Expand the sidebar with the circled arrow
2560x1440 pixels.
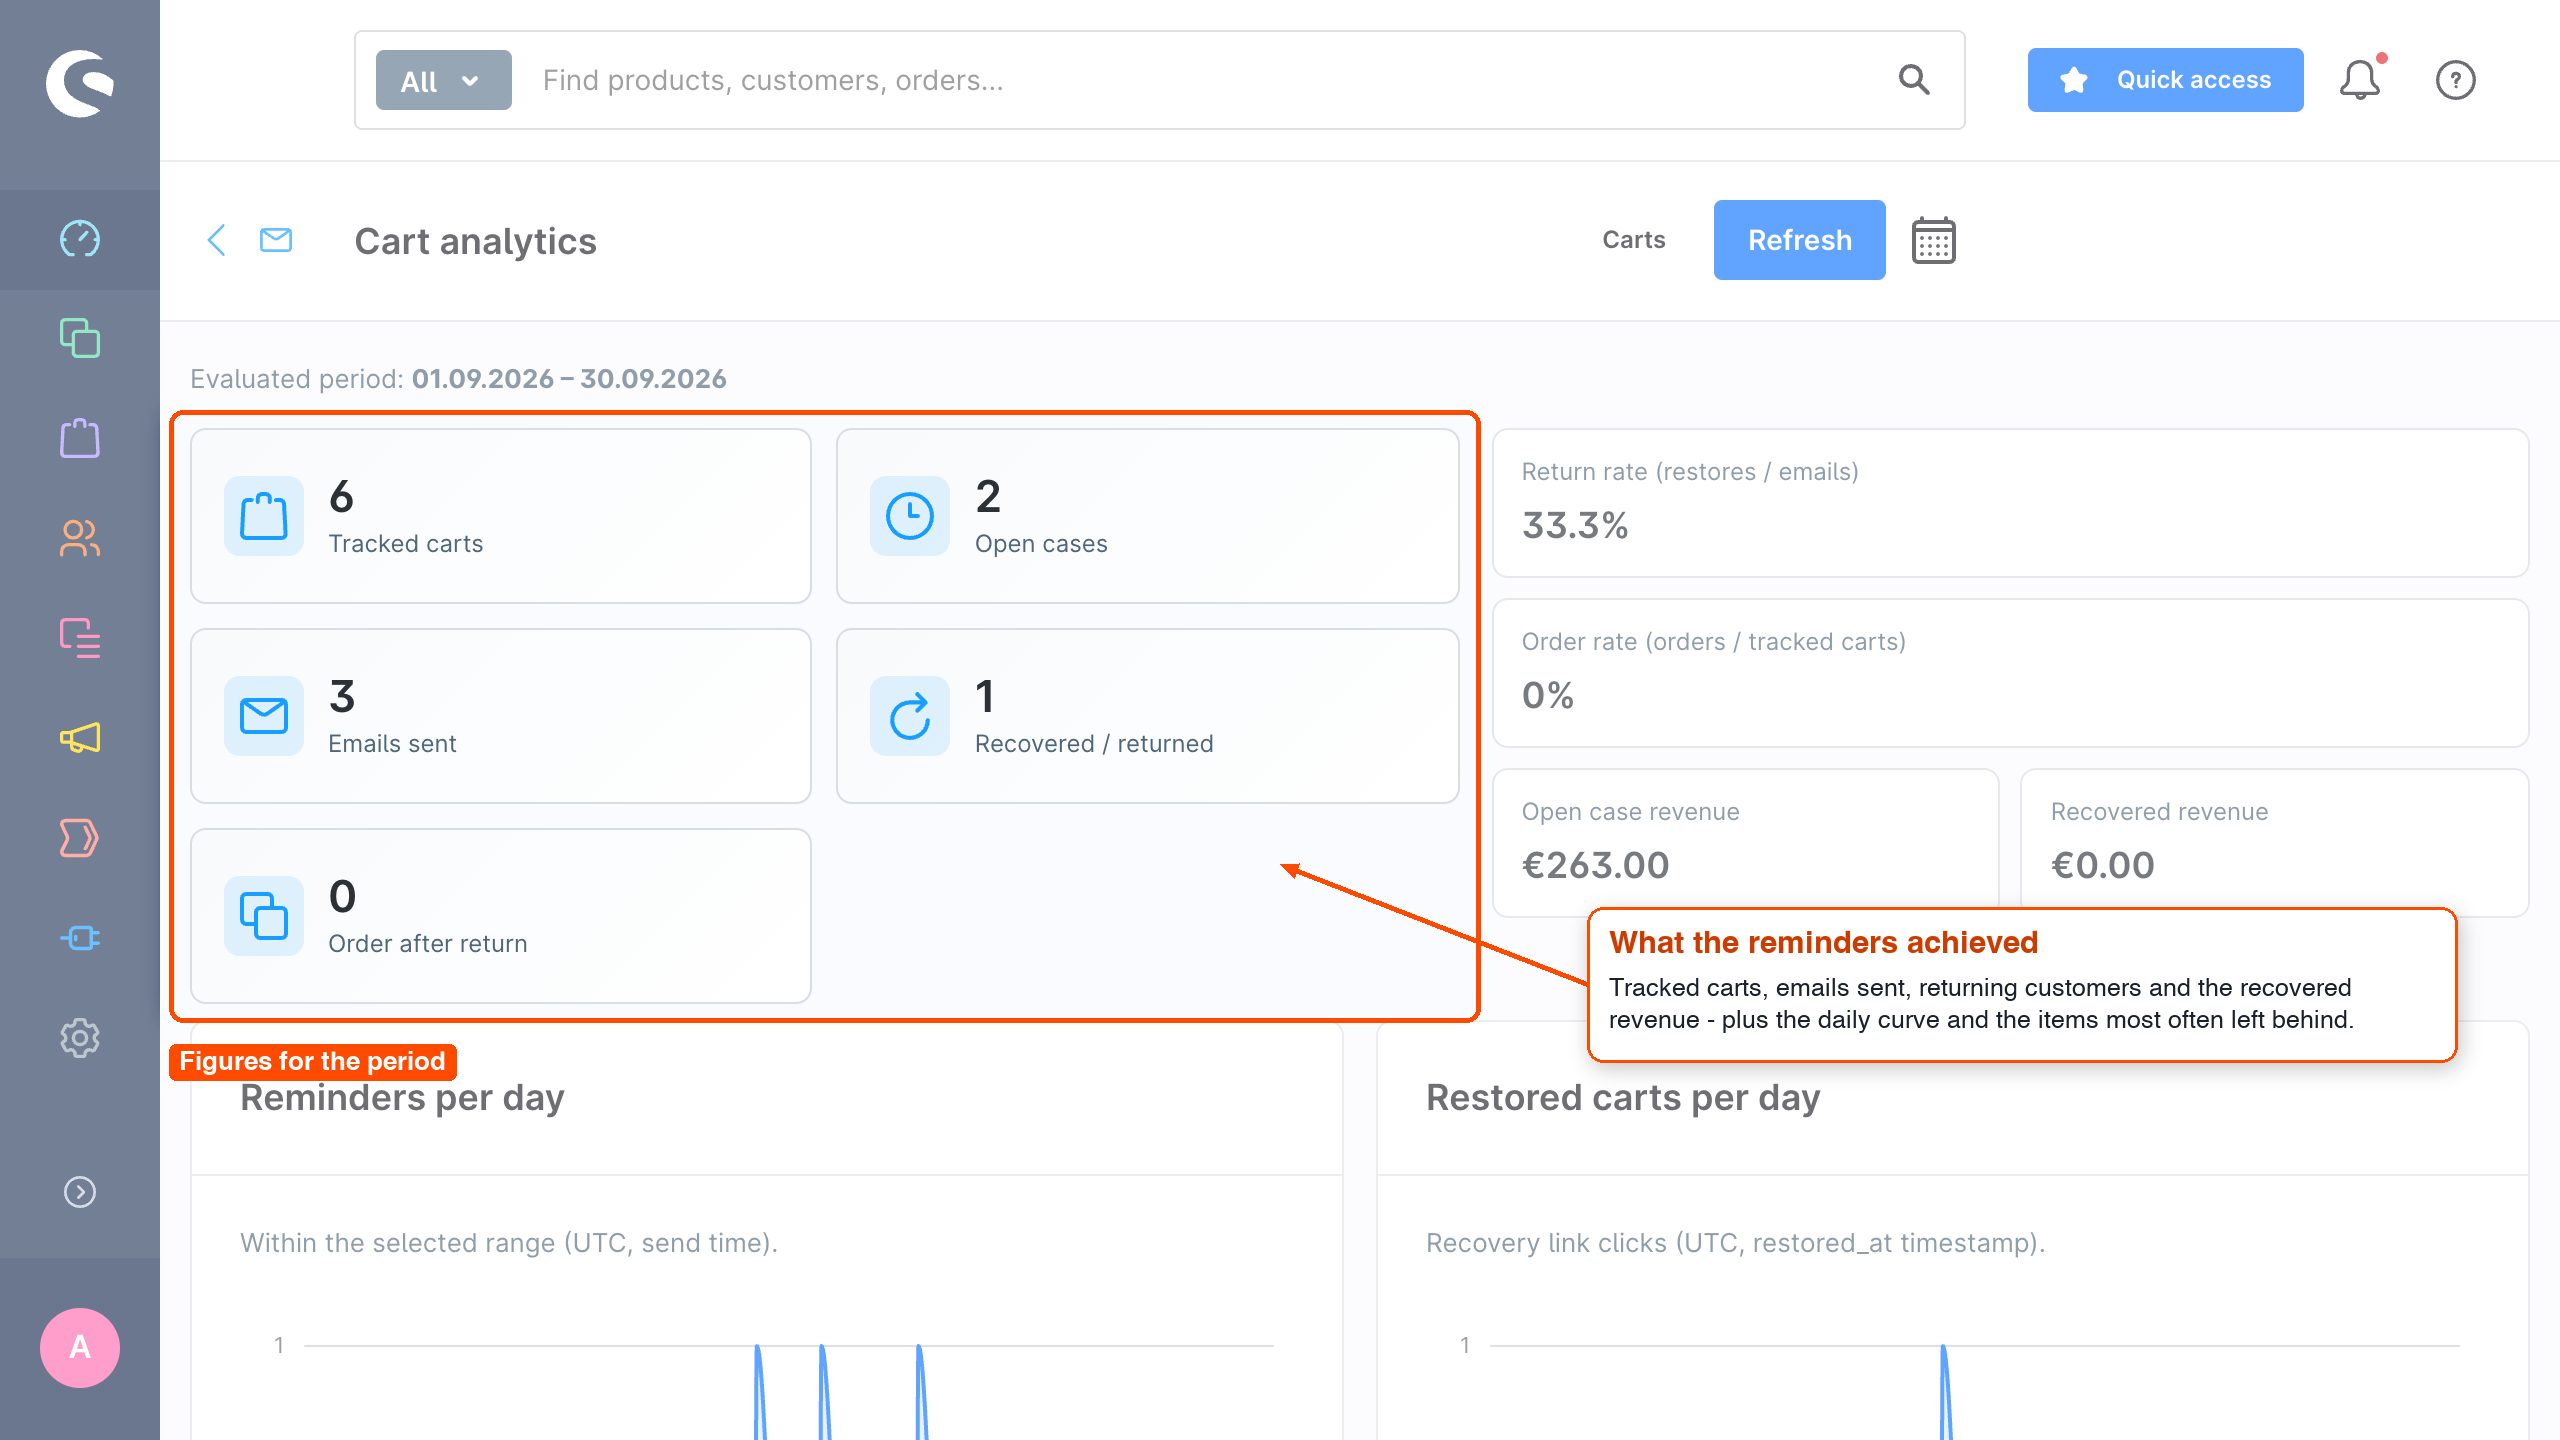click(80, 1192)
